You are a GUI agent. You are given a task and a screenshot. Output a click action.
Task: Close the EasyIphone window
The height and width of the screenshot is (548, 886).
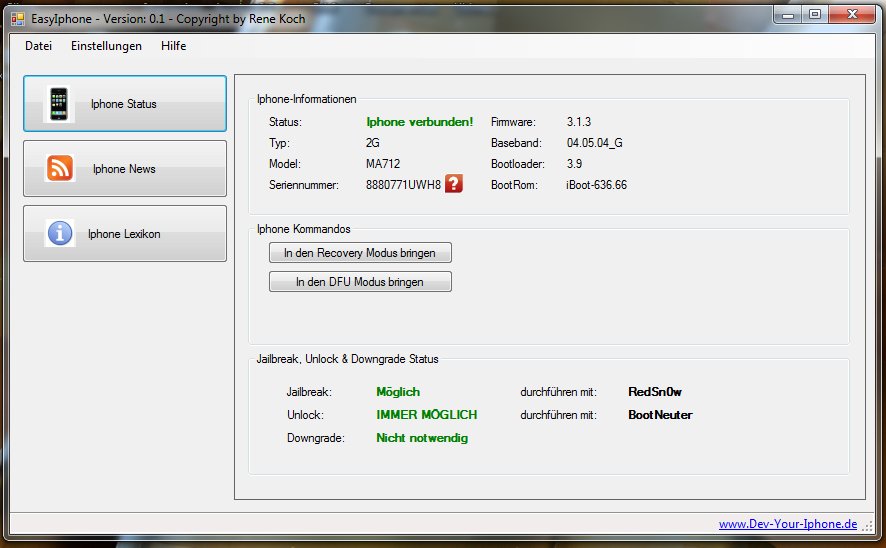coord(853,15)
